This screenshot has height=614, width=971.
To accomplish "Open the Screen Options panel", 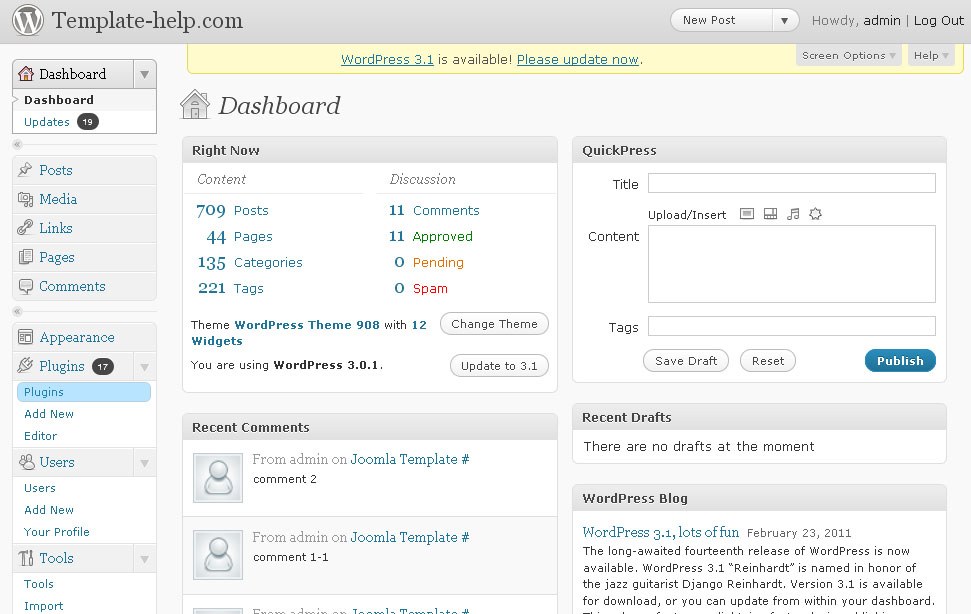I will [x=849, y=56].
